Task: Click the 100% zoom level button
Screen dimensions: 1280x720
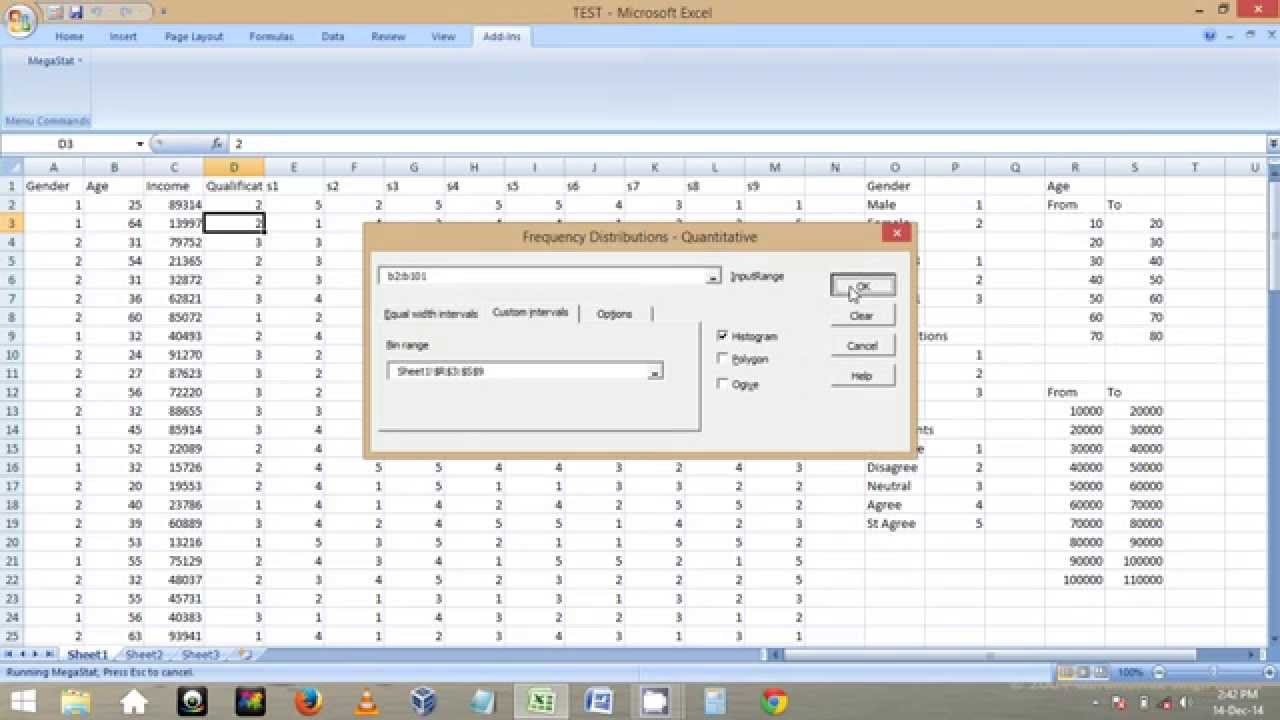Action: [1130, 673]
